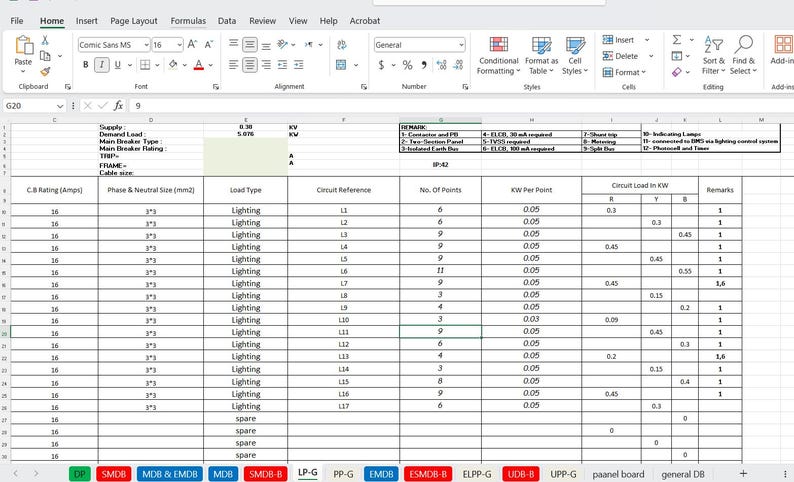Image resolution: width=794 pixels, height=482 pixels.
Task: Open the SMDB sheet tab
Action: point(113,474)
